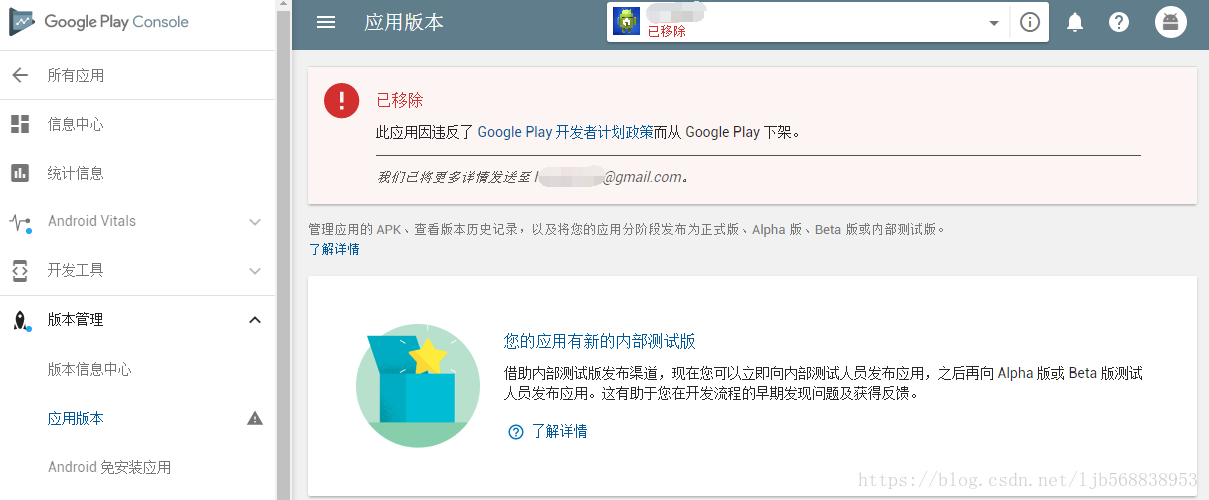Screen dimensions: 1209x500
Task: Select 版本信息中心 submenu item
Action: coord(90,369)
